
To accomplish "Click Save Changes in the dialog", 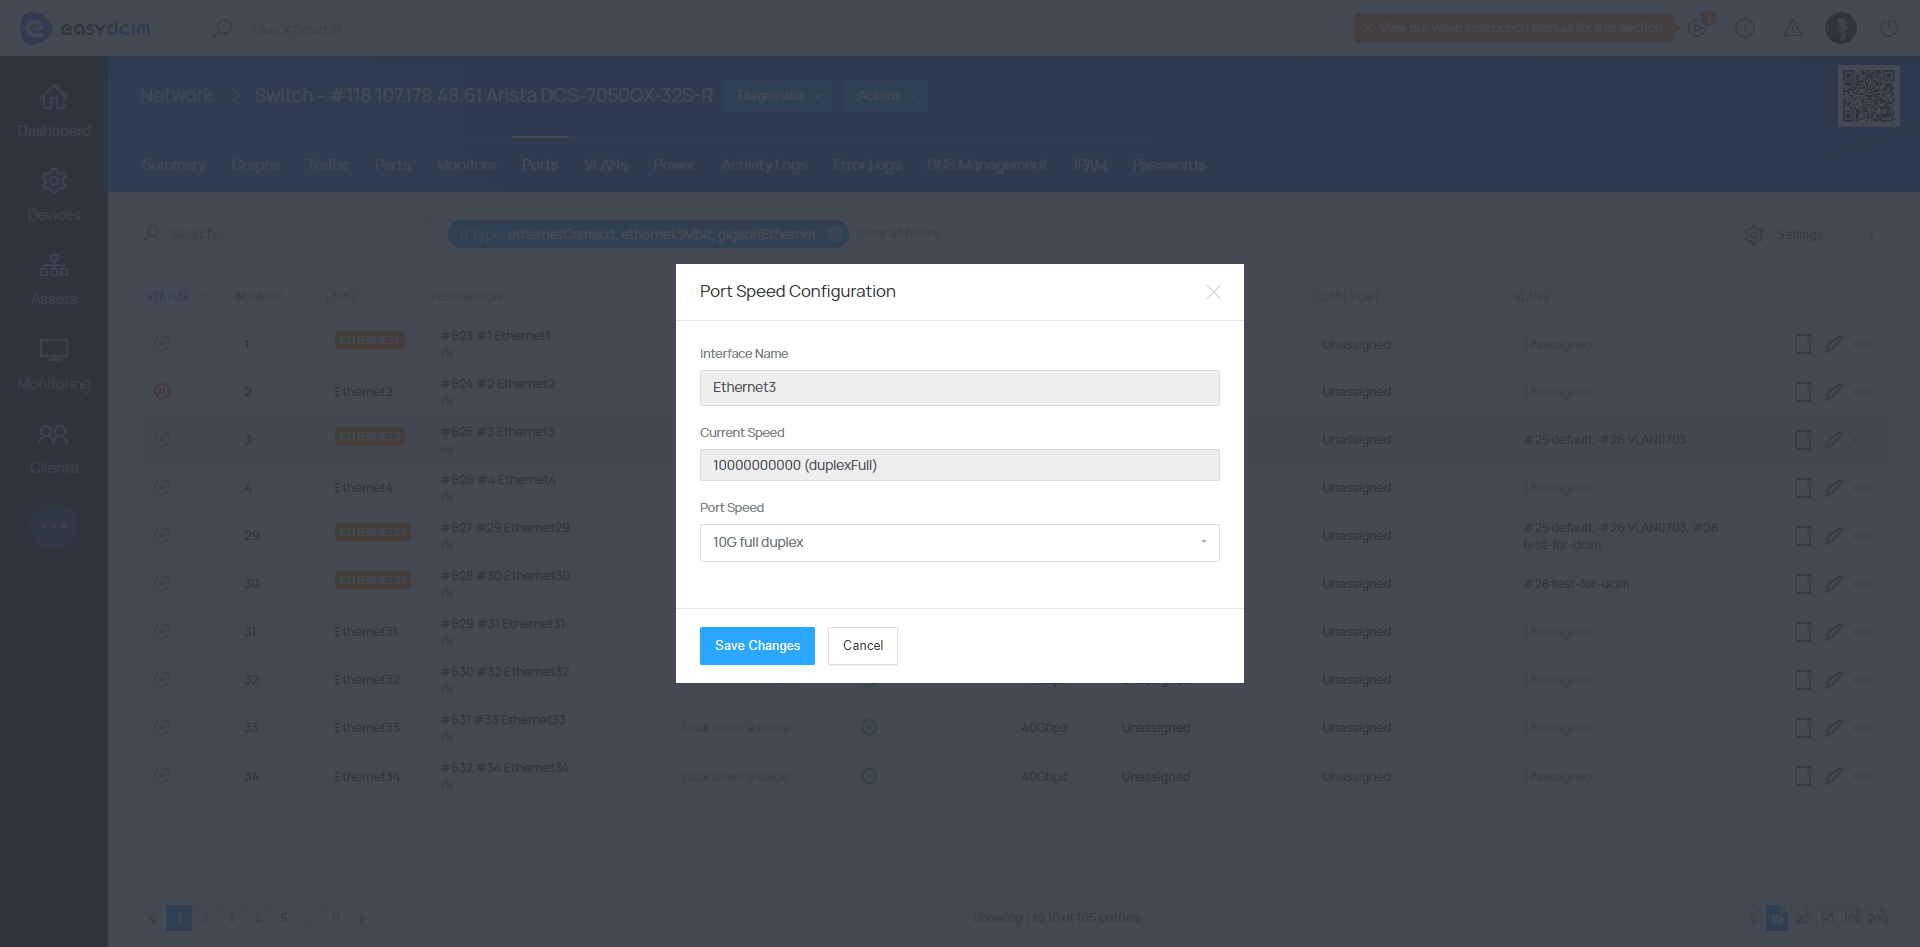I will tap(757, 646).
